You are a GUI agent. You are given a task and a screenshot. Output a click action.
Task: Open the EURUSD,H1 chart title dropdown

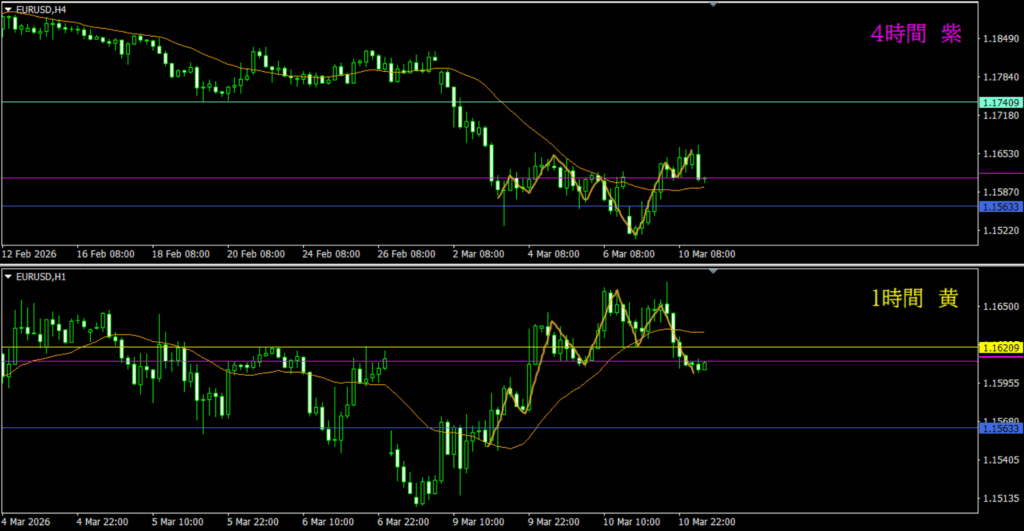[x=40, y=276]
